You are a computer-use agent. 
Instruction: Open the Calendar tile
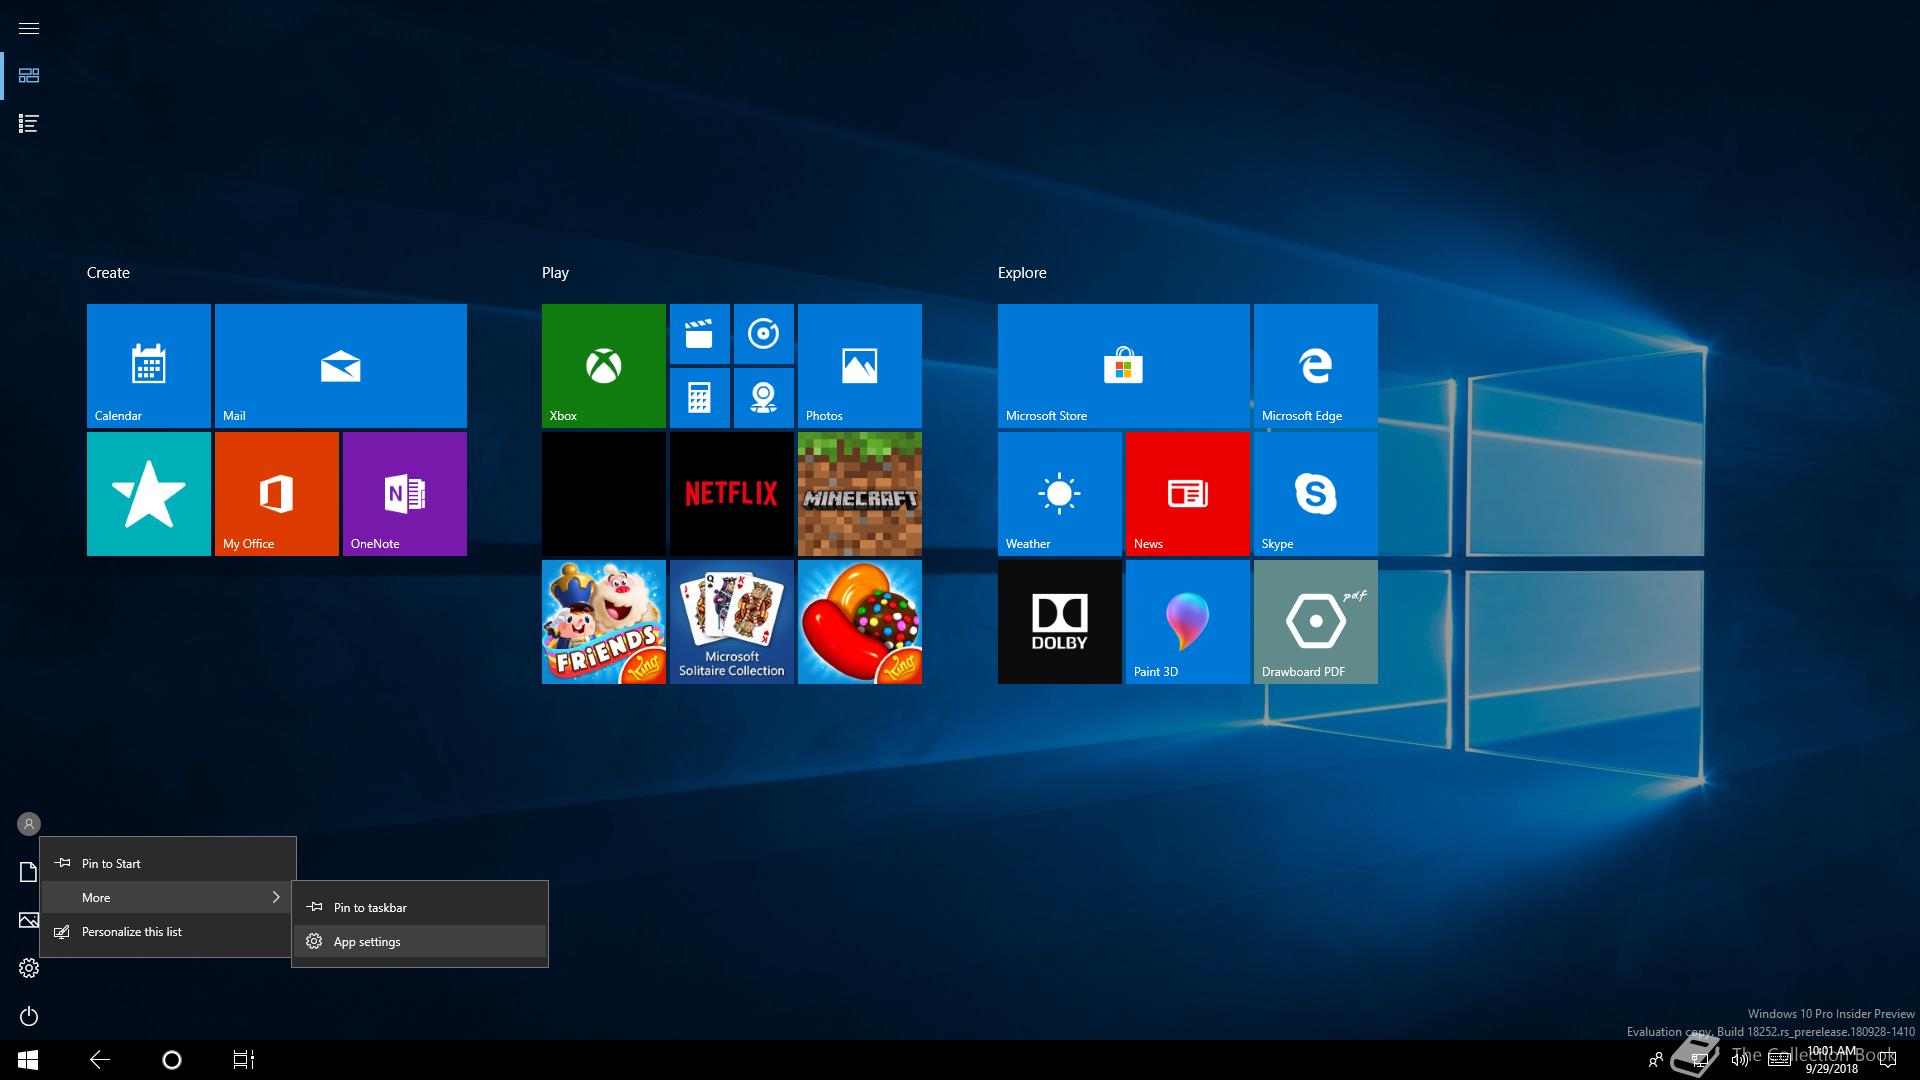[x=149, y=366]
